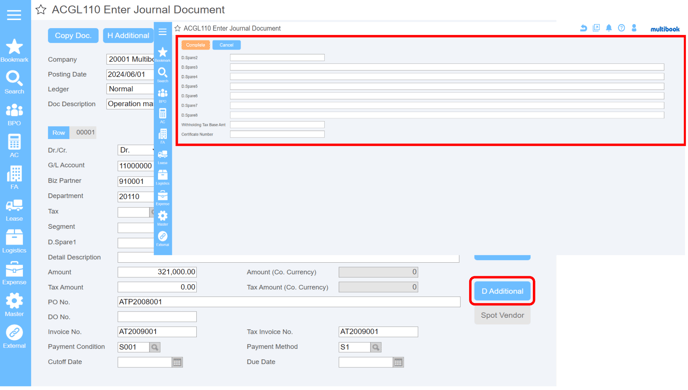Click the D.Spare2 input field
The width and height of the screenshot is (688, 390).
tap(277, 57)
